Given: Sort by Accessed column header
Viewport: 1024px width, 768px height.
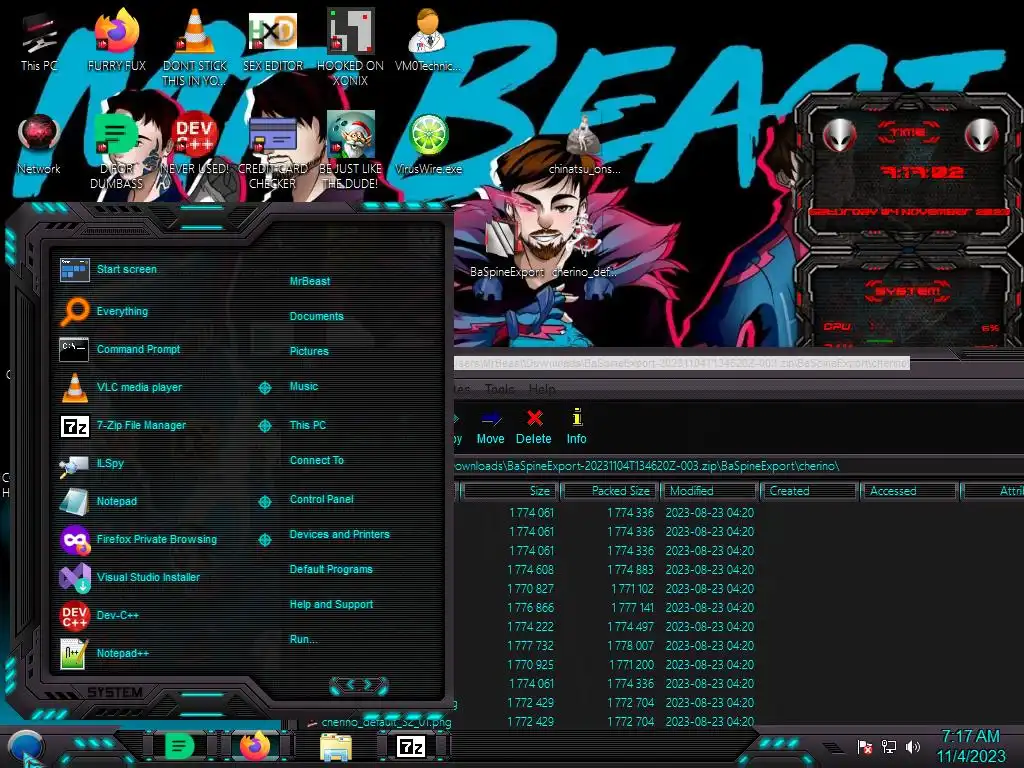Looking at the screenshot, I should pos(910,490).
